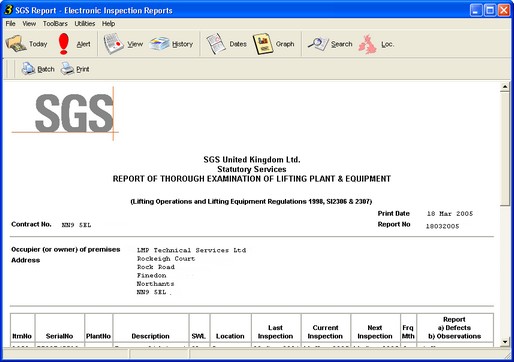514x362 pixels.
Task: Click the View newspaper icon
Action: click(113, 44)
